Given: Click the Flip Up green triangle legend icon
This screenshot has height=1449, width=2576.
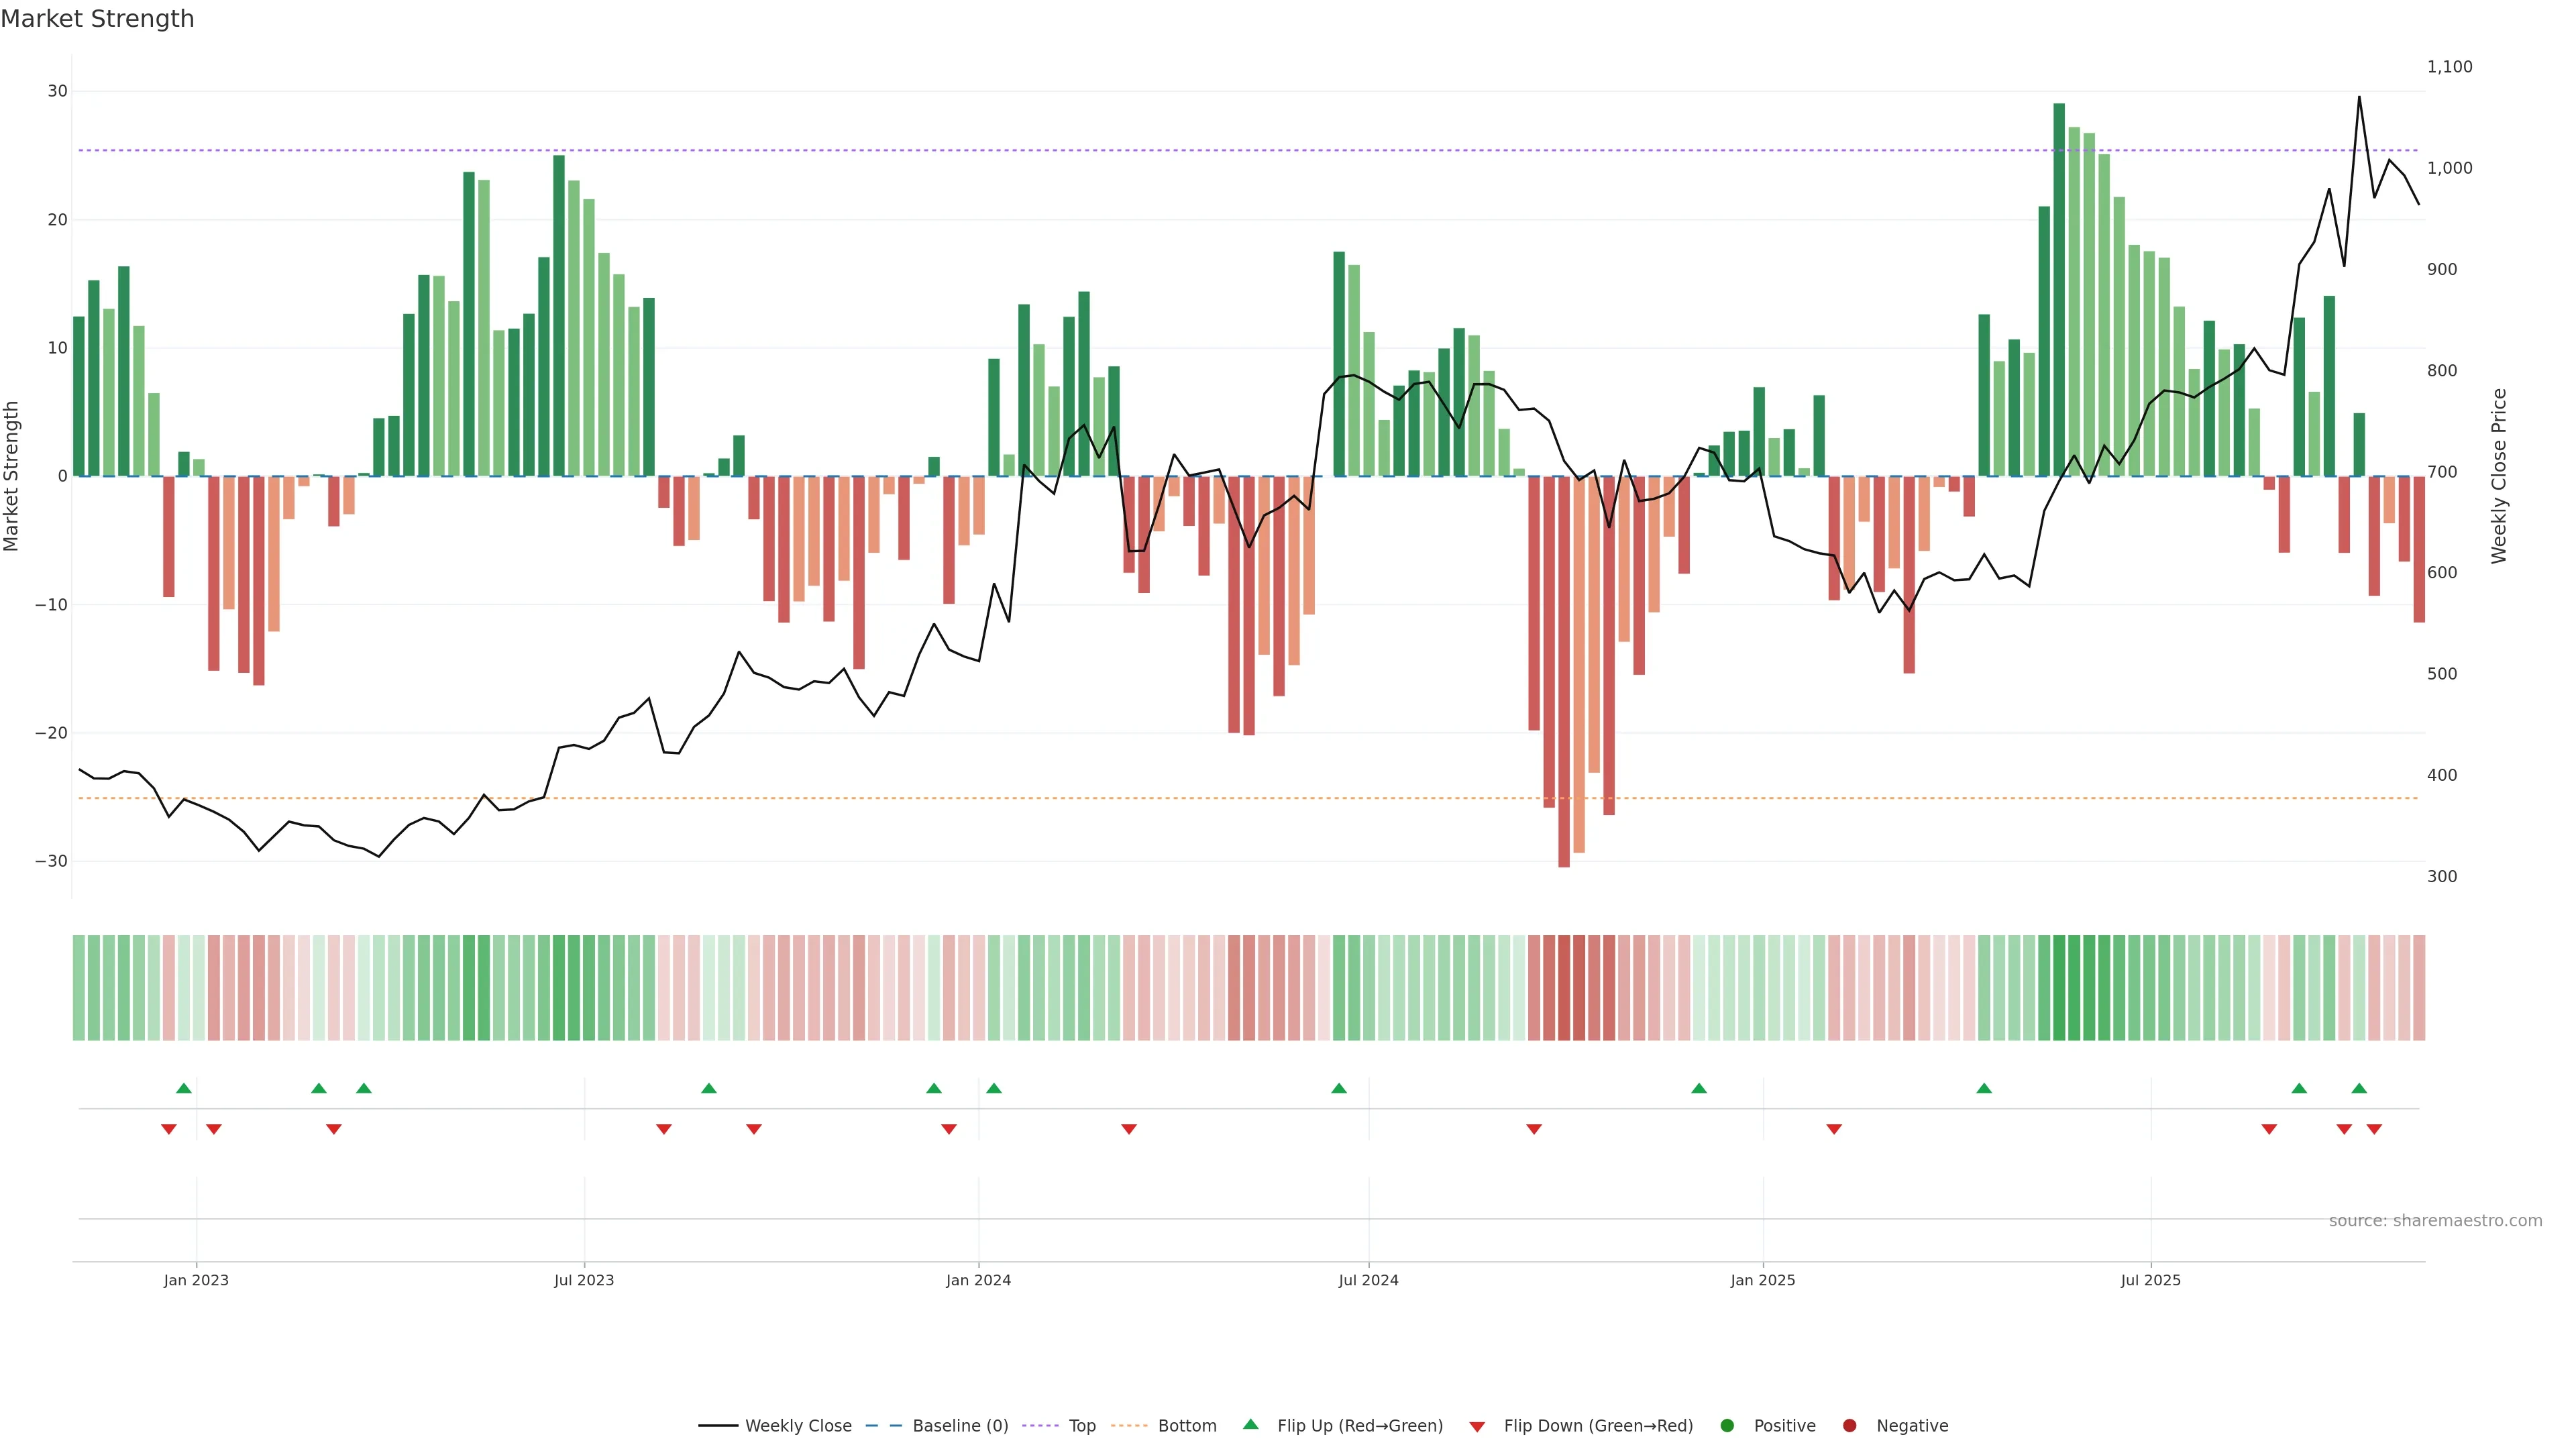Looking at the screenshot, I should (x=1250, y=1424).
